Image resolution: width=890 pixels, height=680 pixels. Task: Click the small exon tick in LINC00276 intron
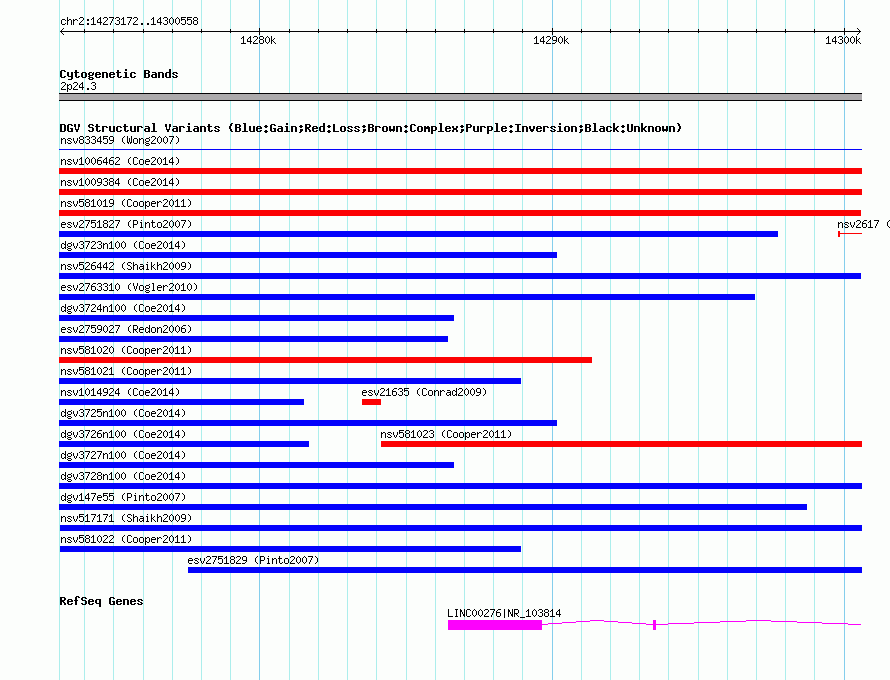coord(654,625)
